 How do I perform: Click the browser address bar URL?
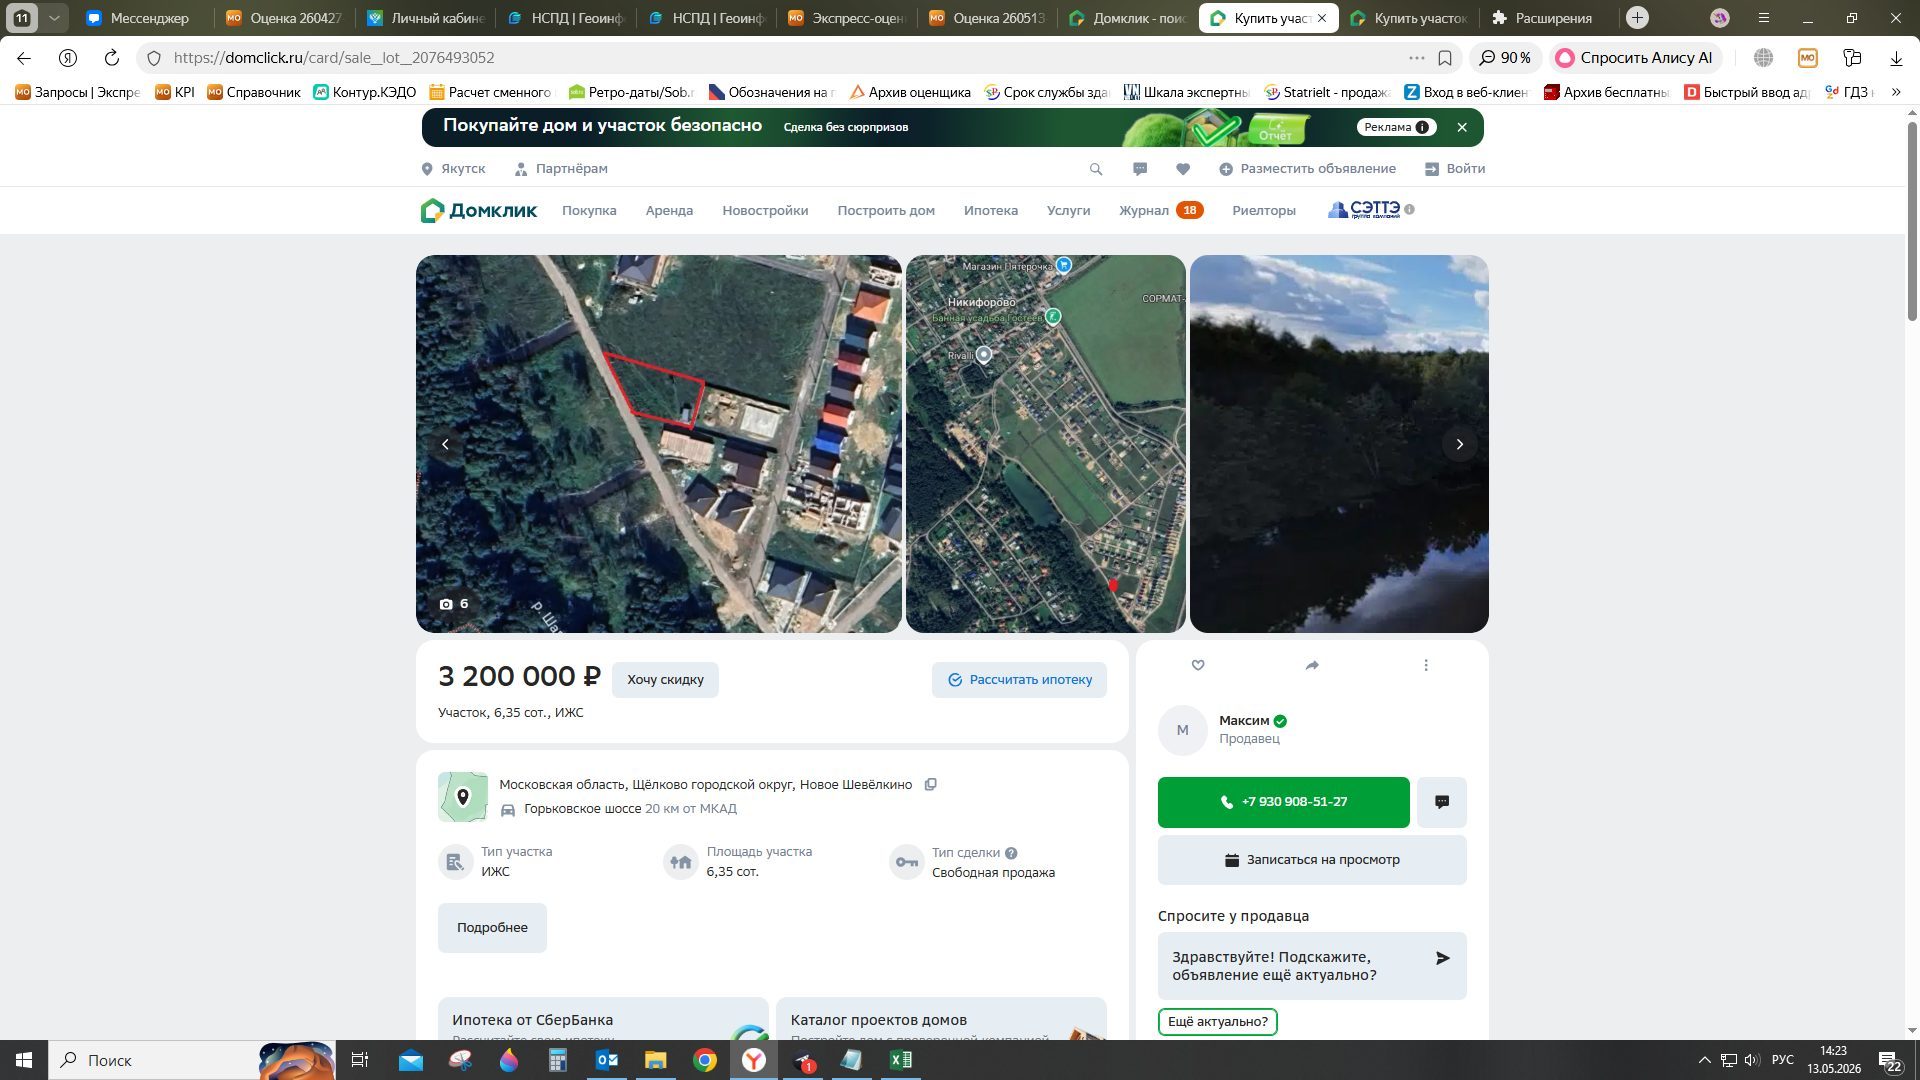click(x=334, y=58)
